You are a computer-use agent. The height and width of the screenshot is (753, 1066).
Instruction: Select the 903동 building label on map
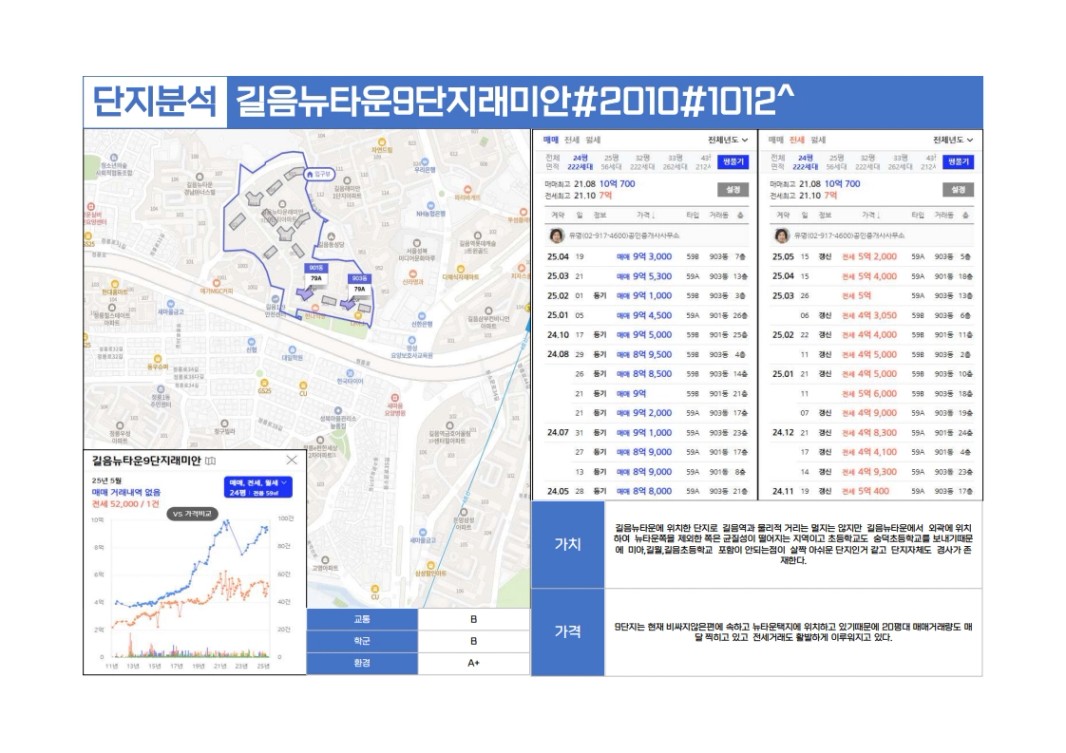coord(360,278)
